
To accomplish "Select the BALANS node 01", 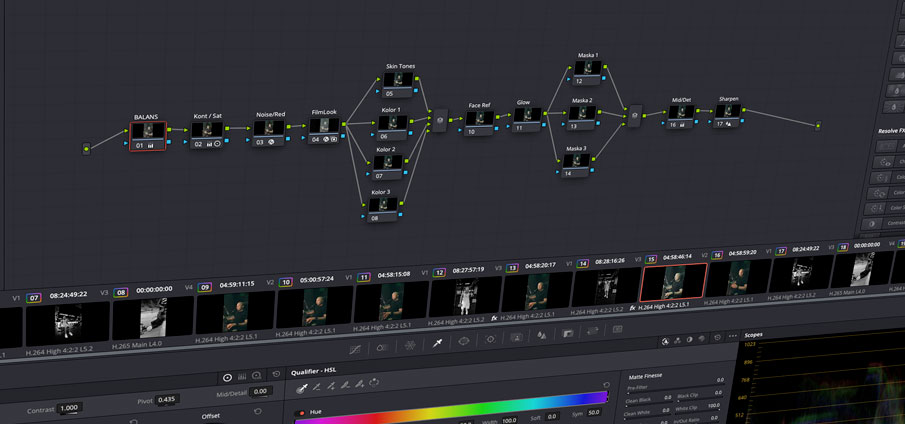I will (x=148, y=131).
